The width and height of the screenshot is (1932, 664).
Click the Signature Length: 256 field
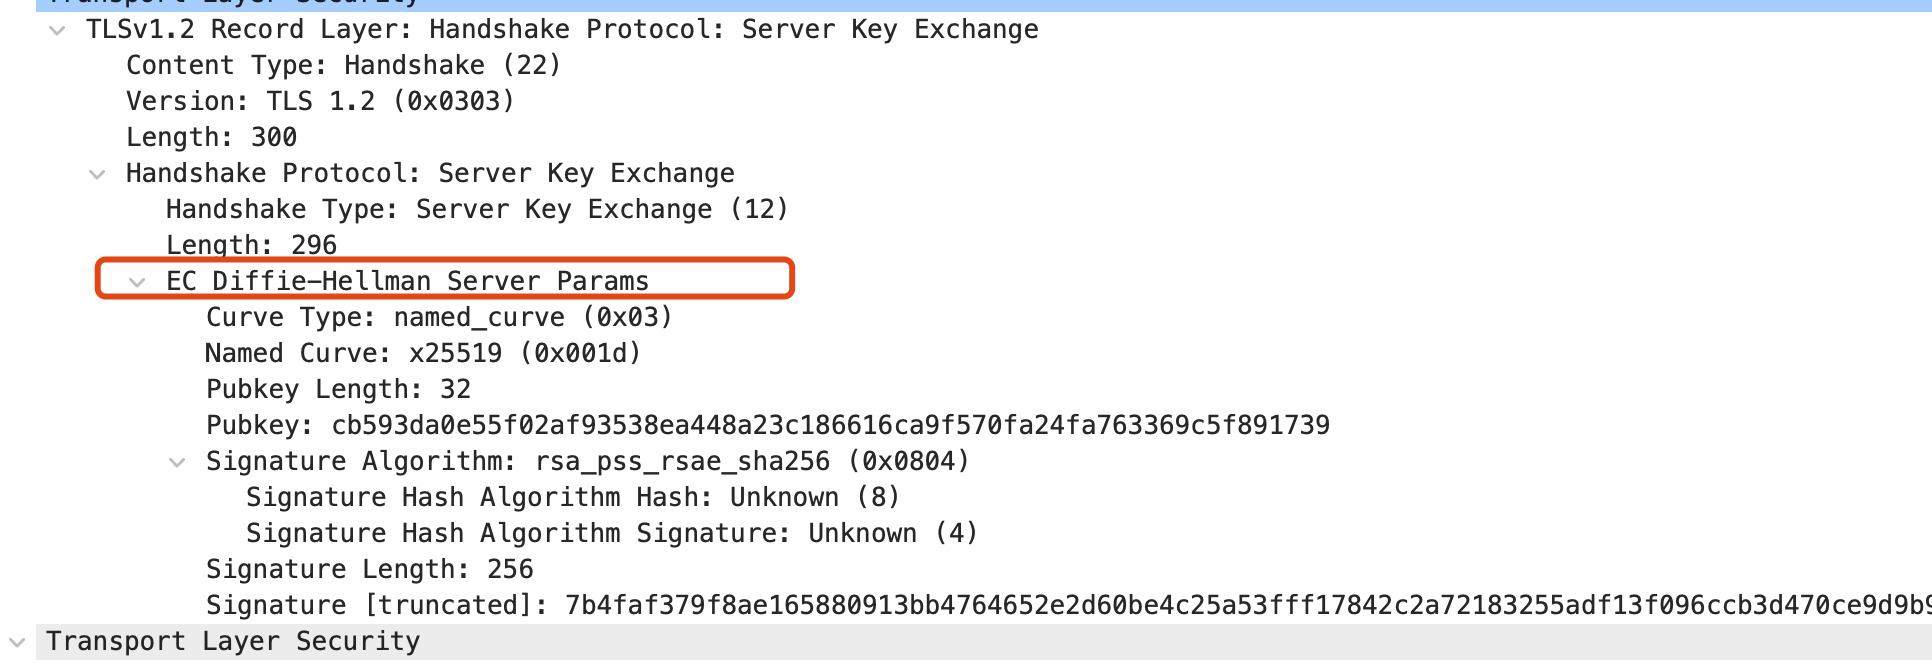pyautogui.click(x=369, y=570)
